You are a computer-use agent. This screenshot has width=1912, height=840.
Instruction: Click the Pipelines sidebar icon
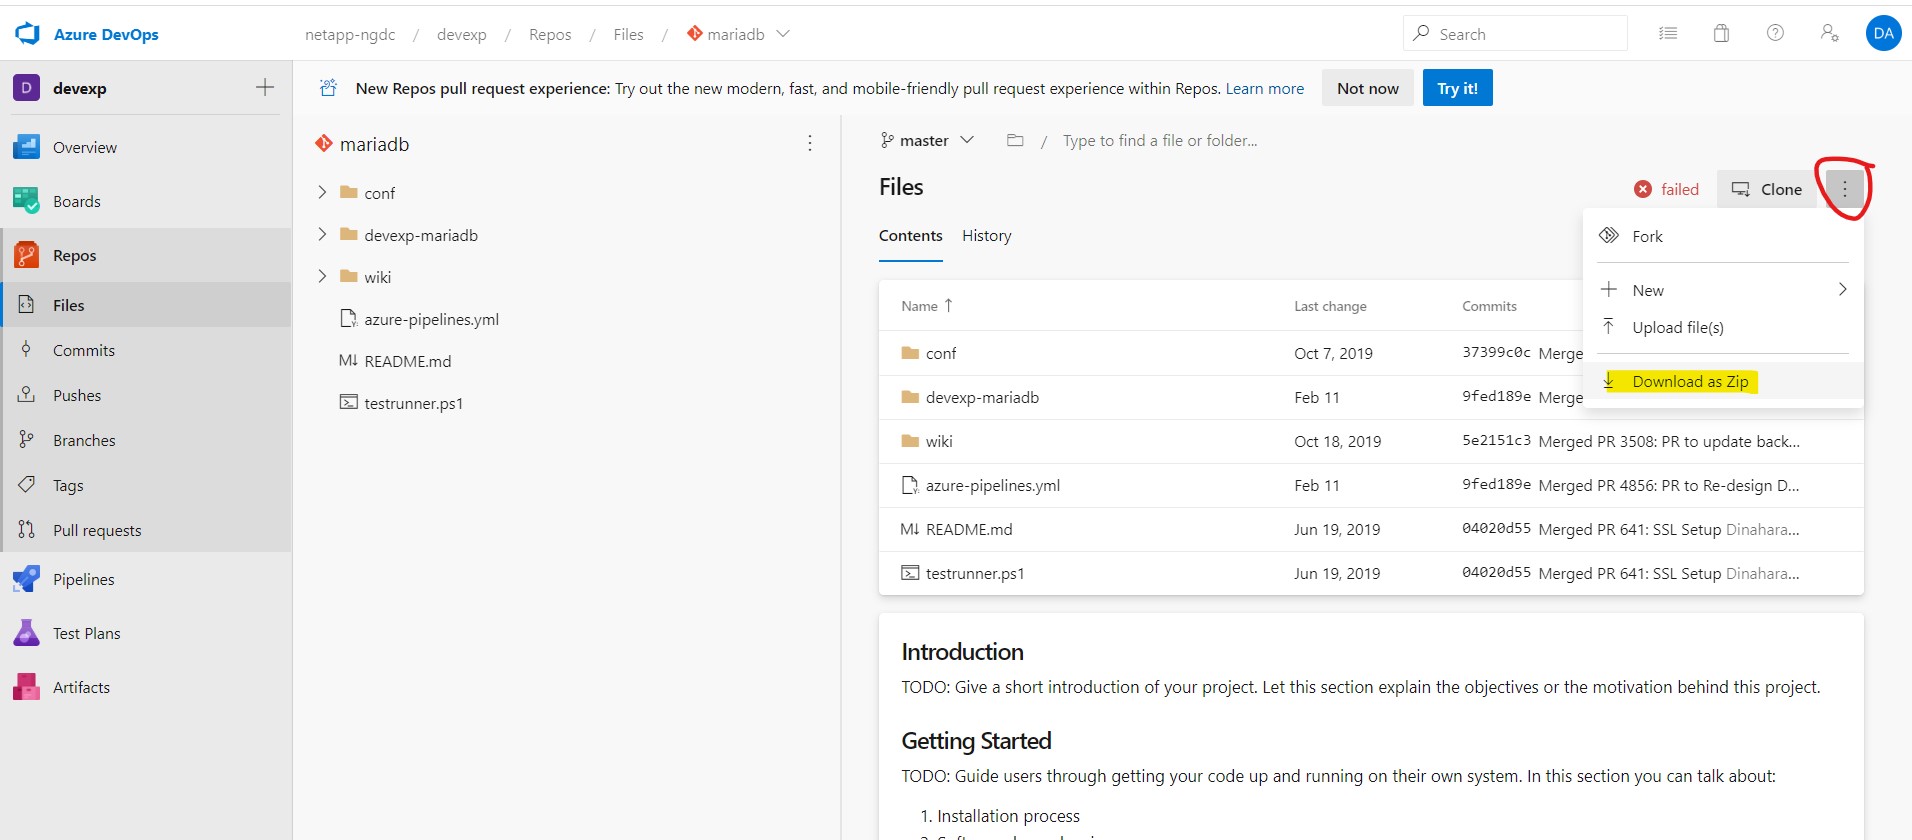tap(27, 579)
